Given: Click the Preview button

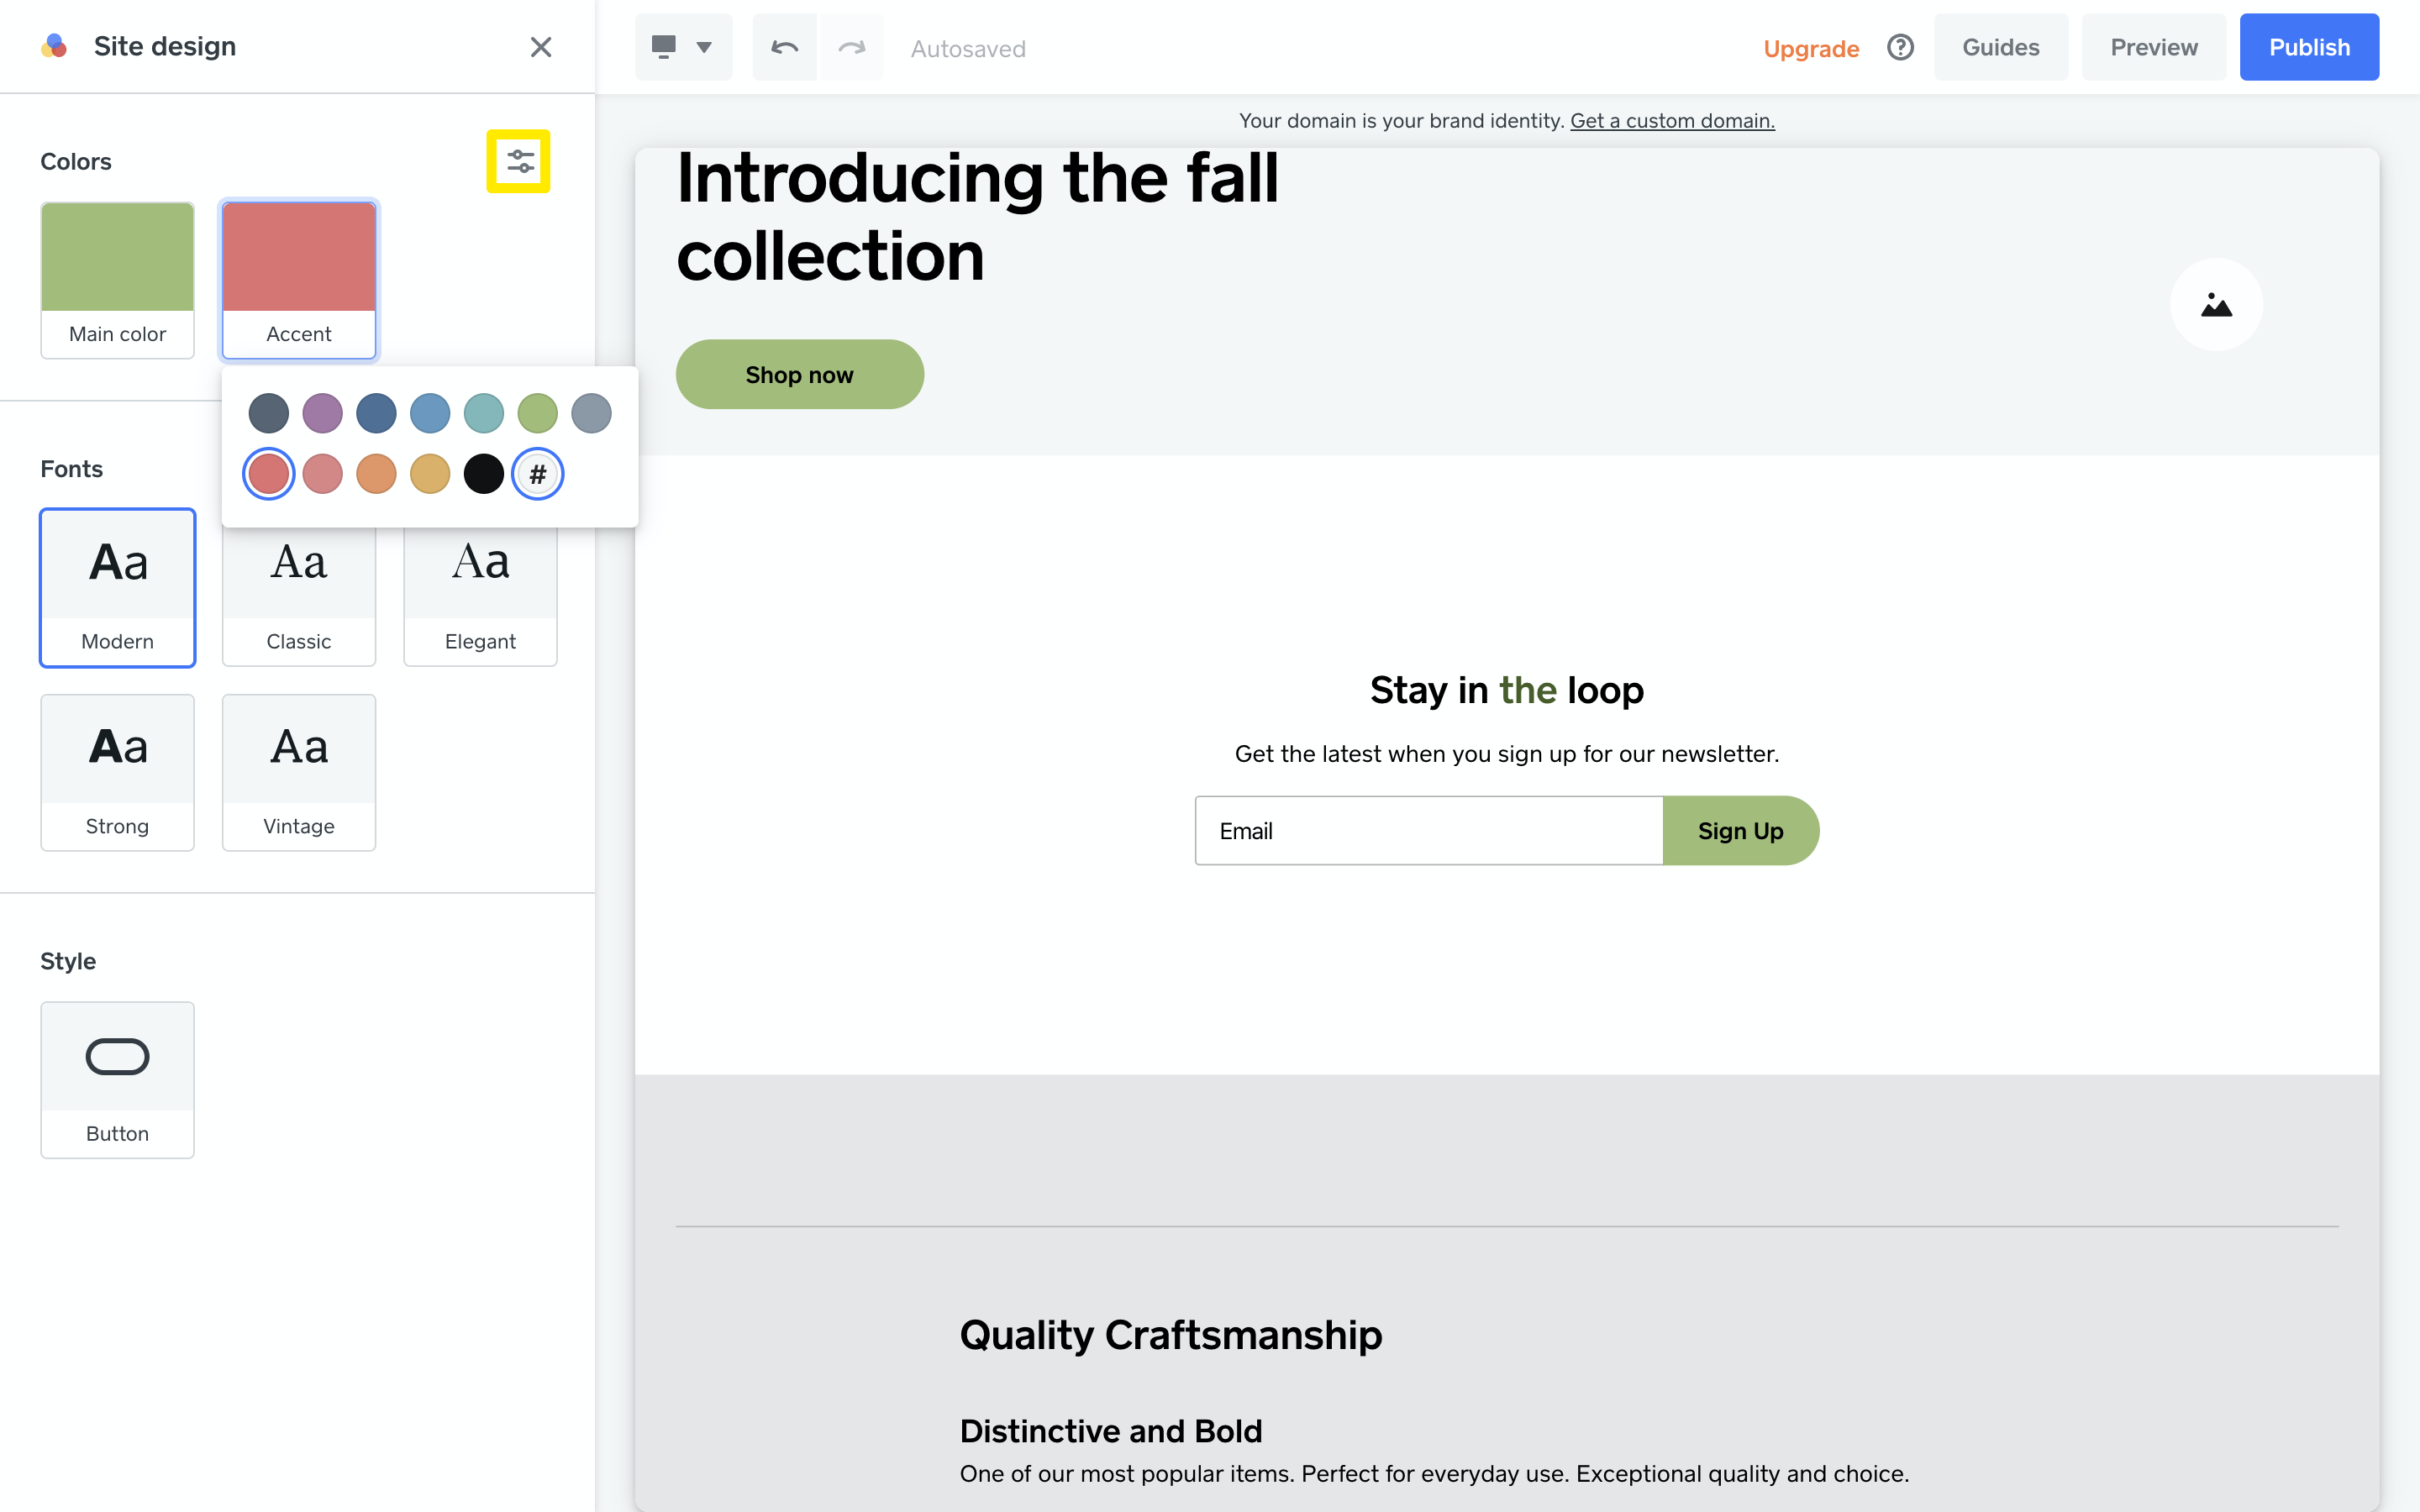Looking at the screenshot, I should [x=2153, y=47].
